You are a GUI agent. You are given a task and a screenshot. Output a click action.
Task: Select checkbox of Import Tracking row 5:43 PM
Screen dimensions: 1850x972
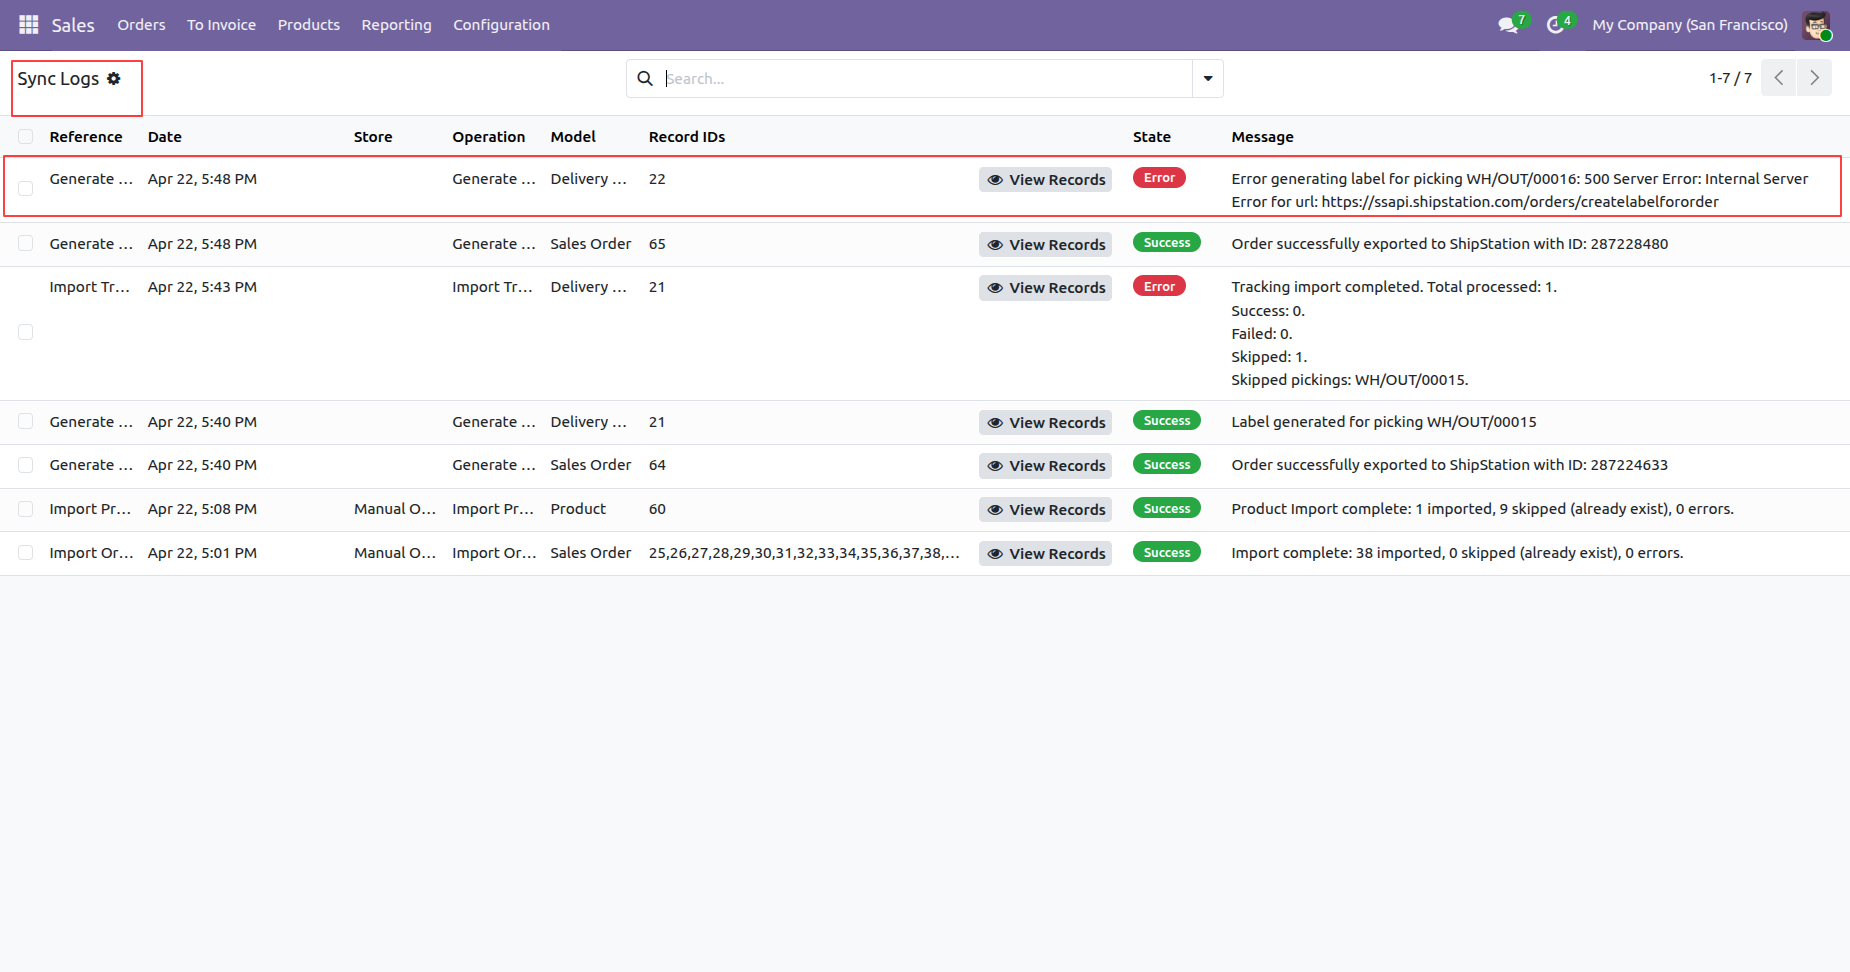(26, 332)
